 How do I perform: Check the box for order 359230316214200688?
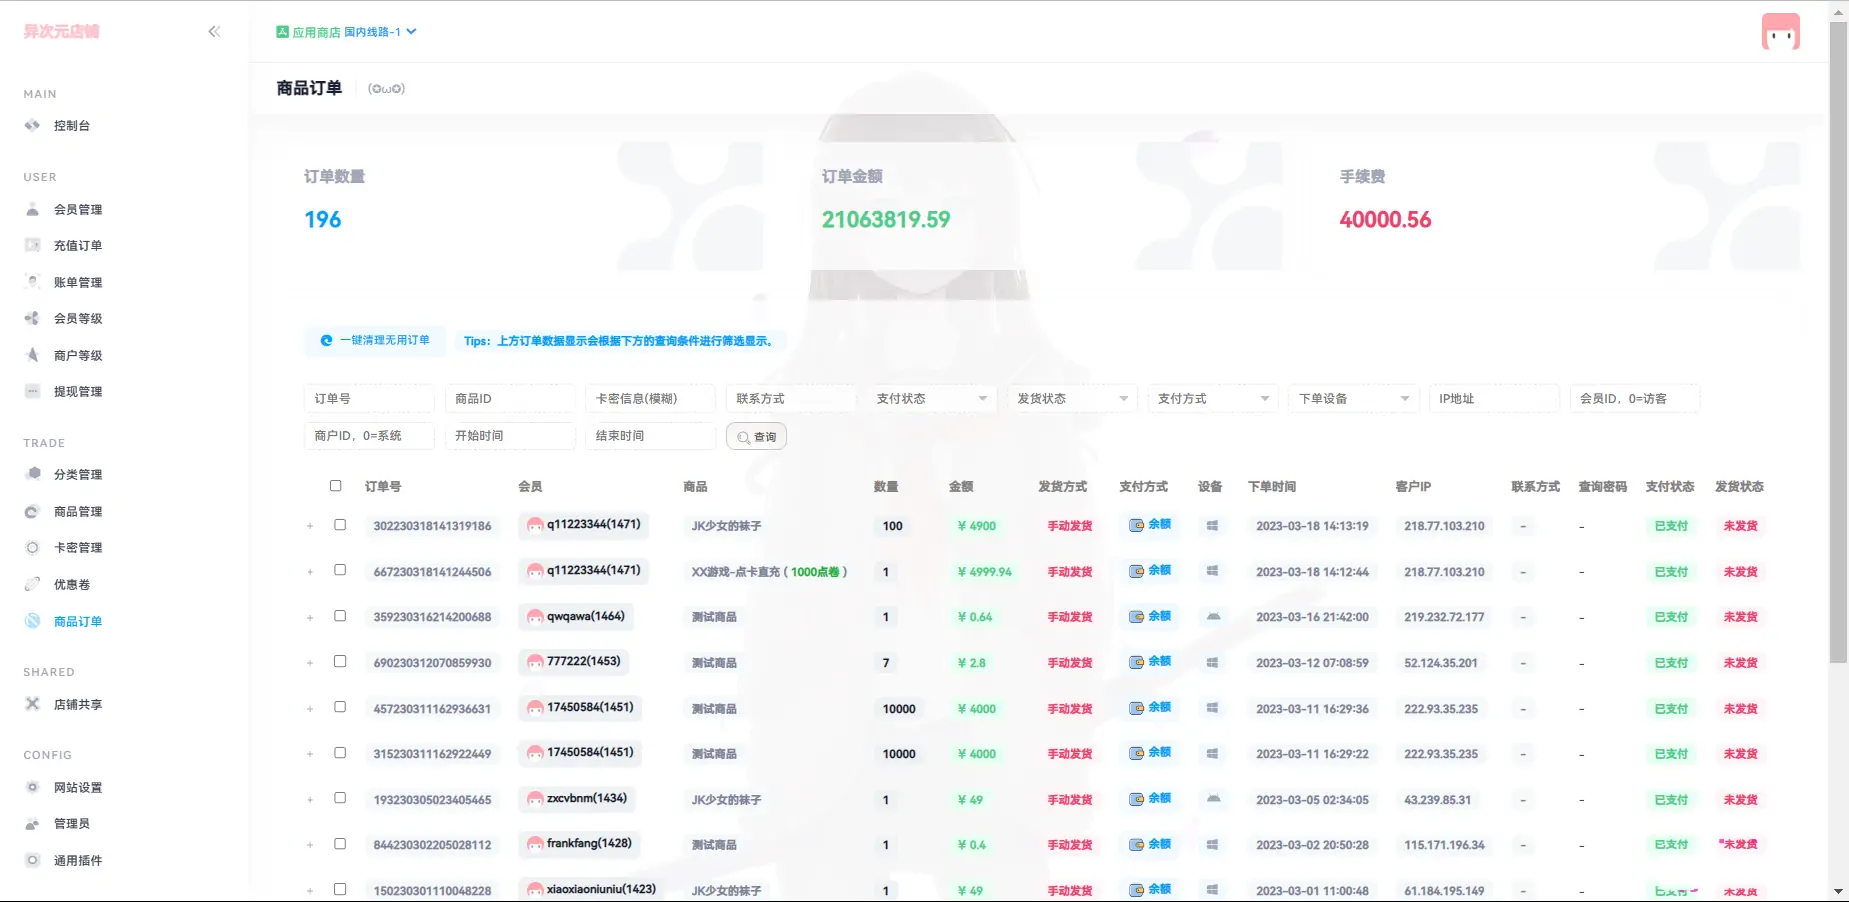pyautogui.click(x=340, y=616)
